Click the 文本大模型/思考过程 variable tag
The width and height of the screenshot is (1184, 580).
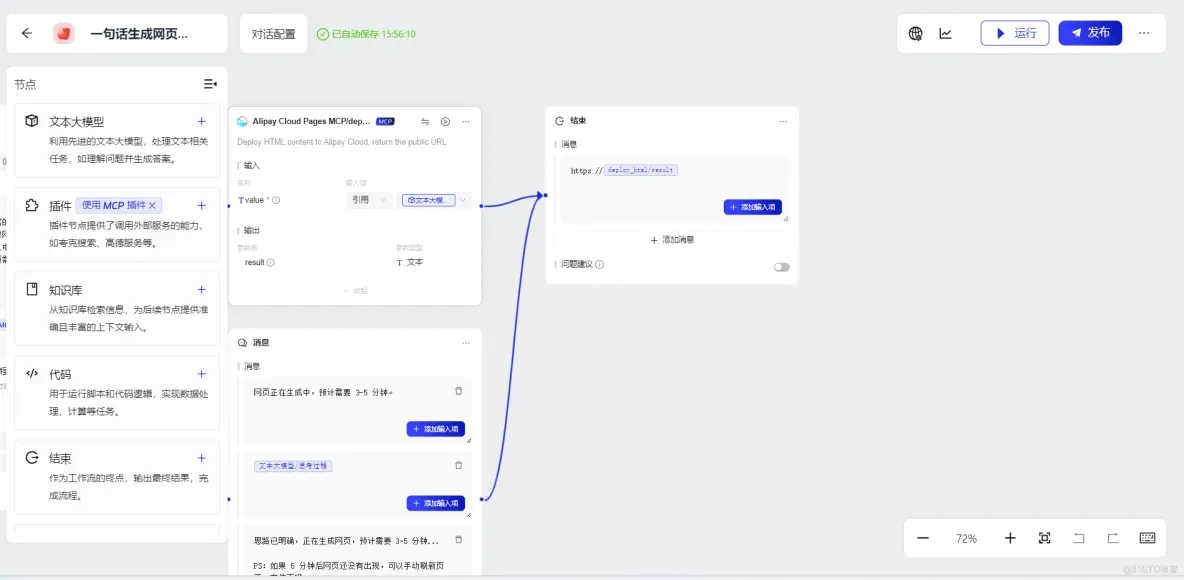(x=293, y=466)
